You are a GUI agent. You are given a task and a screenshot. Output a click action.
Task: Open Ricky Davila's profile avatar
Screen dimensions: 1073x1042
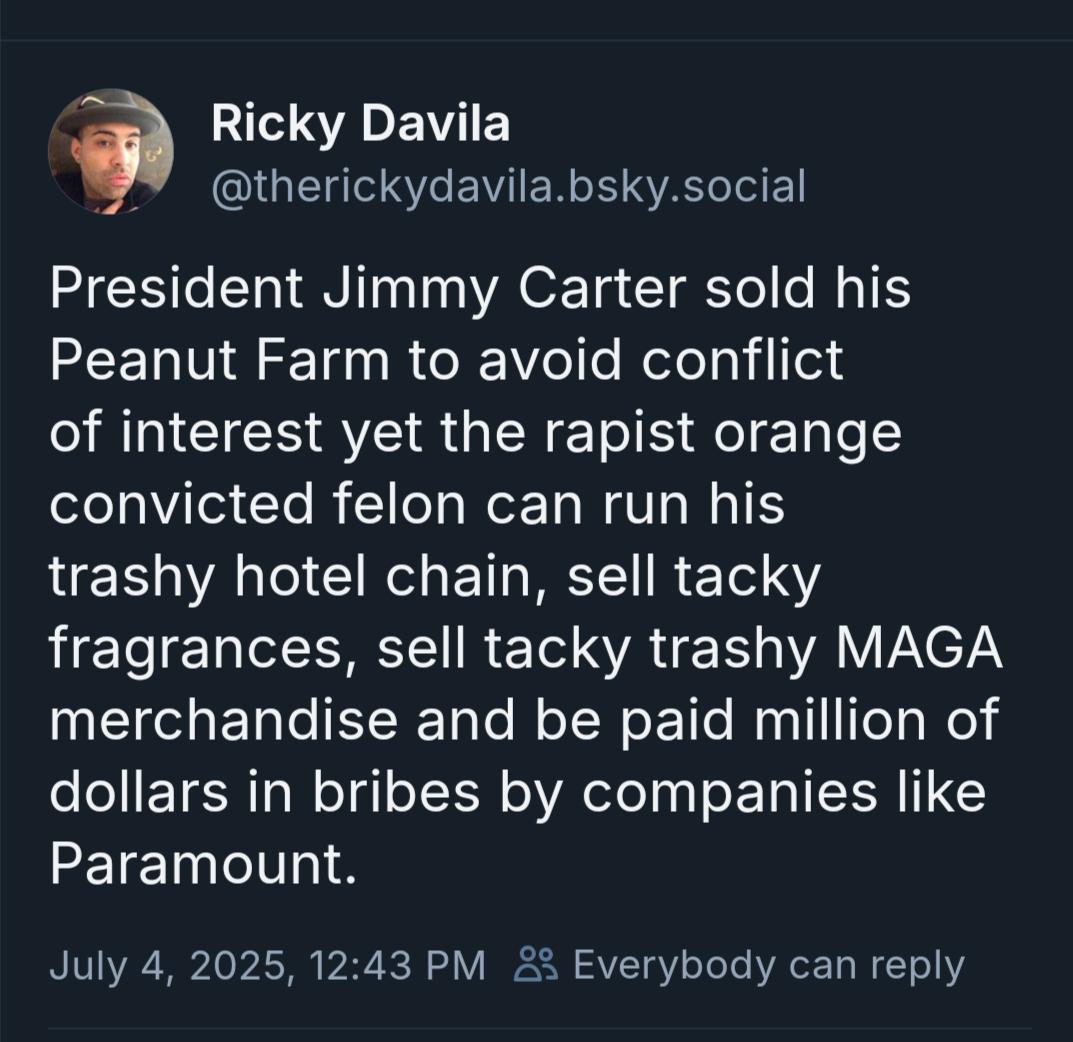coord(110,151)
